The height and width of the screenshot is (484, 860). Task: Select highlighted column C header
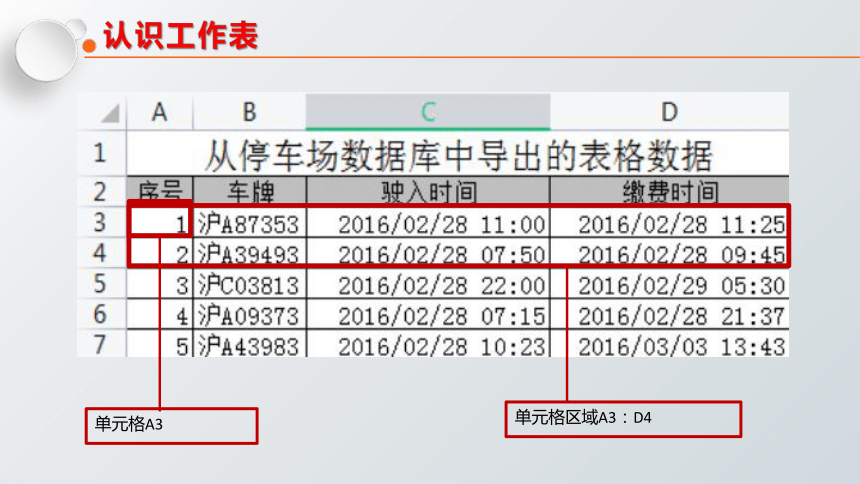point(428,112)
